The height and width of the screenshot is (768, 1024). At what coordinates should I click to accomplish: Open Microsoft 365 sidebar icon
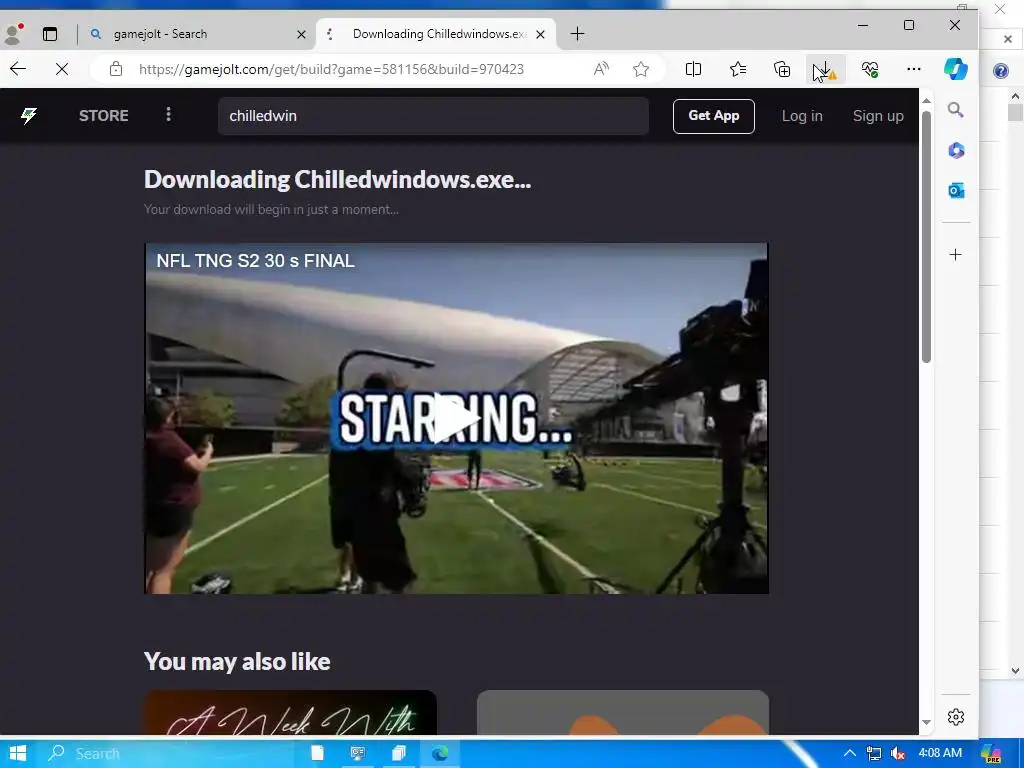pos(956,151)
